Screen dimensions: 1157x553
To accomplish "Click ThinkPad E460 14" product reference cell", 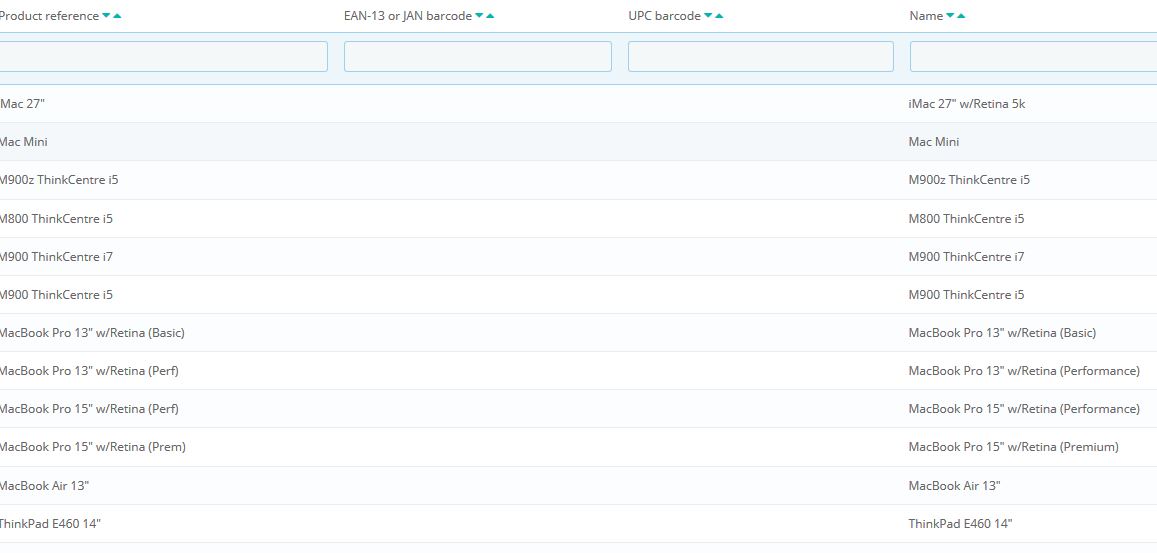I will 49,524.
